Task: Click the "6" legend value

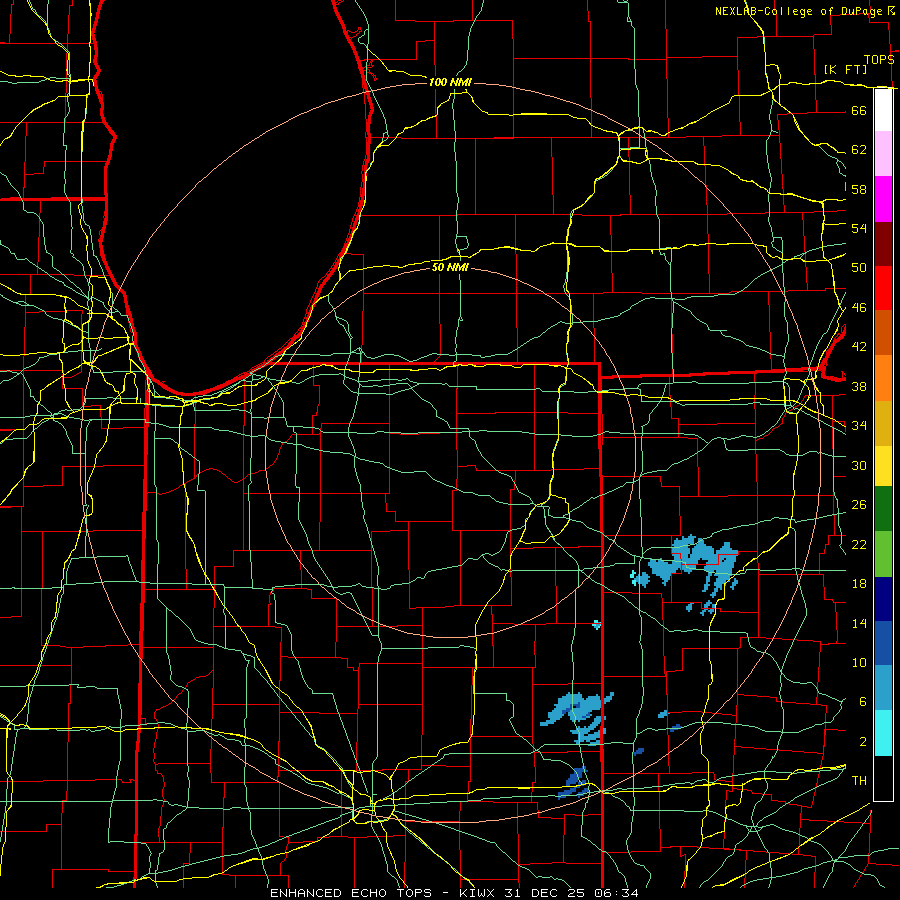Action: 863,702
